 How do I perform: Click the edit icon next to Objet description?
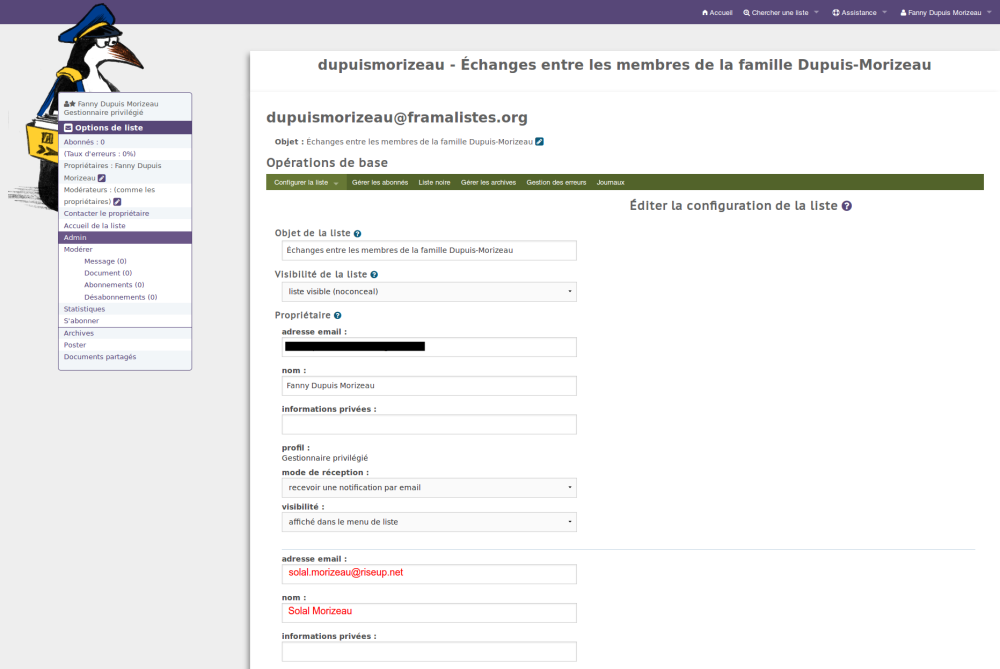coord(540,142)
